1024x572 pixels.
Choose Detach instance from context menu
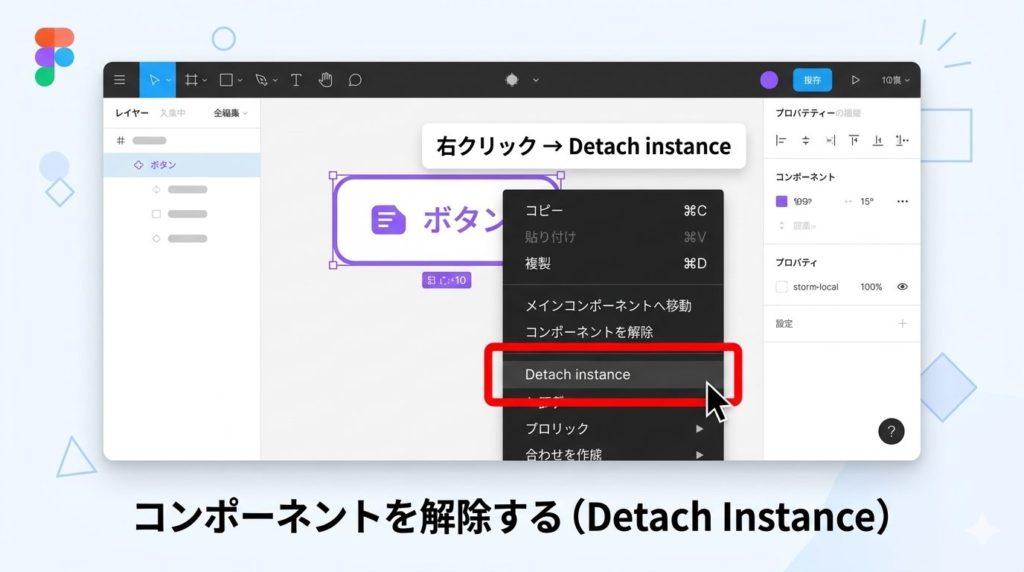[x=577, y=375]
